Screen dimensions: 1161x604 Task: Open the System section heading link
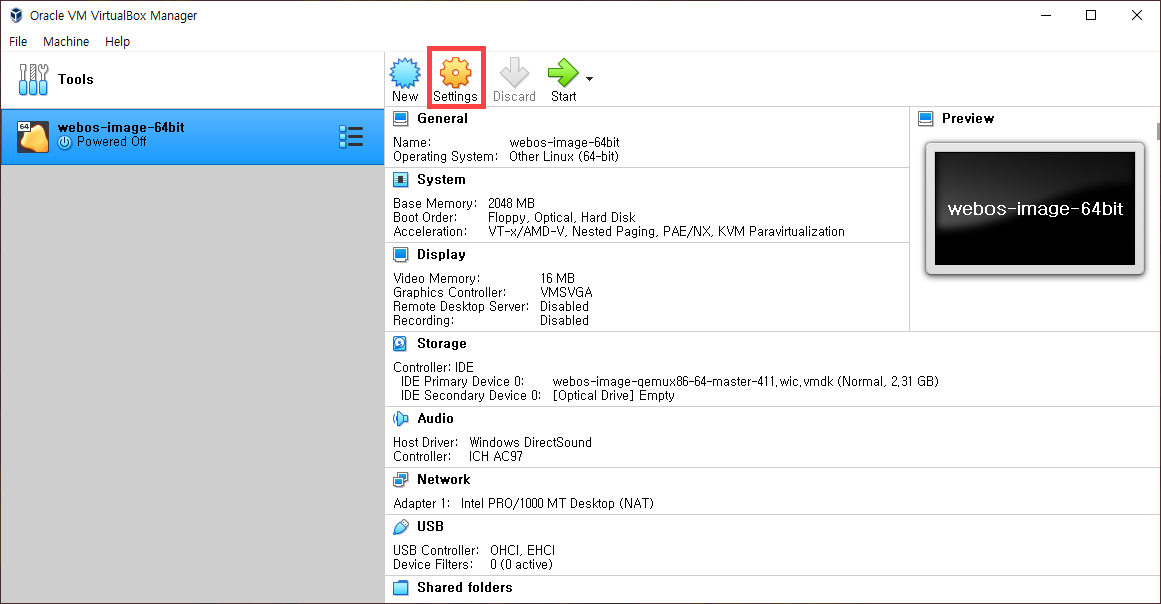coord(441,180)
